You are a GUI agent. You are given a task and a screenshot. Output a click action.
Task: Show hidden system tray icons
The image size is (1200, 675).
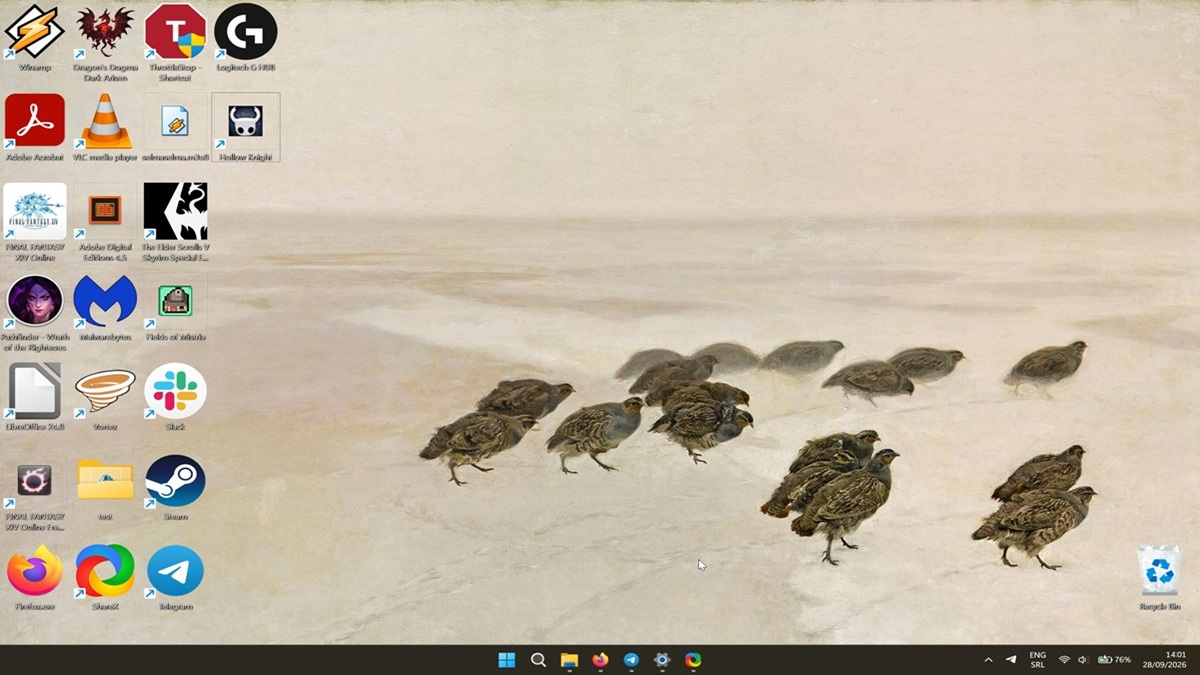[x=988, y=660]
